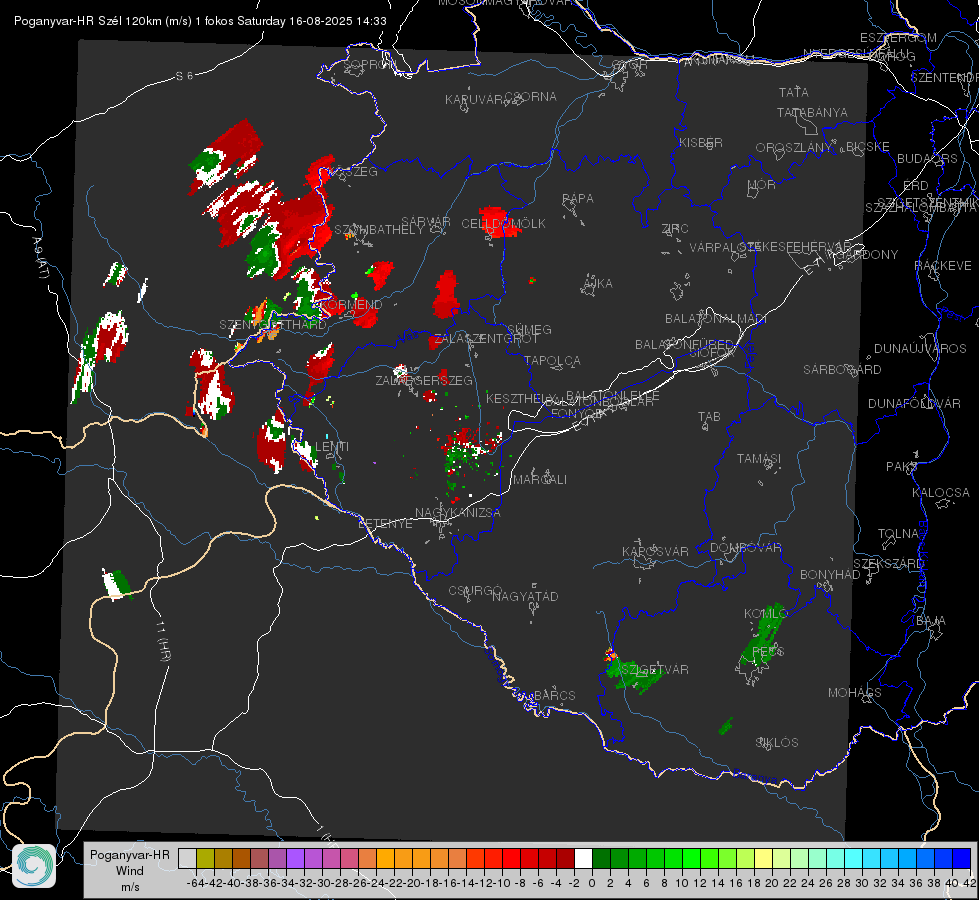Click the KORMEND town label
This screenshot has height=900, width=979.
pos(351,305)
